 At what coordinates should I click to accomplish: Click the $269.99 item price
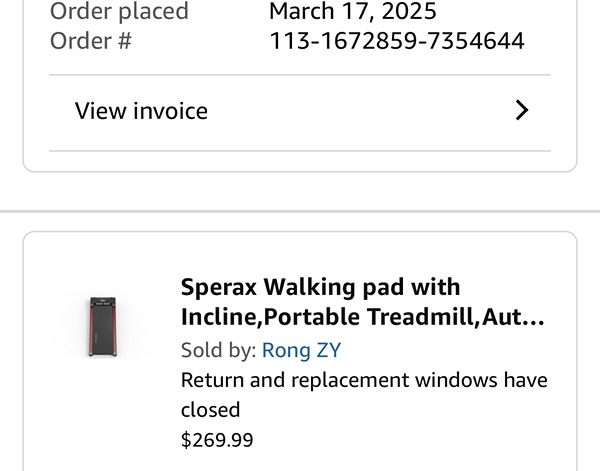tap(217, 439)
